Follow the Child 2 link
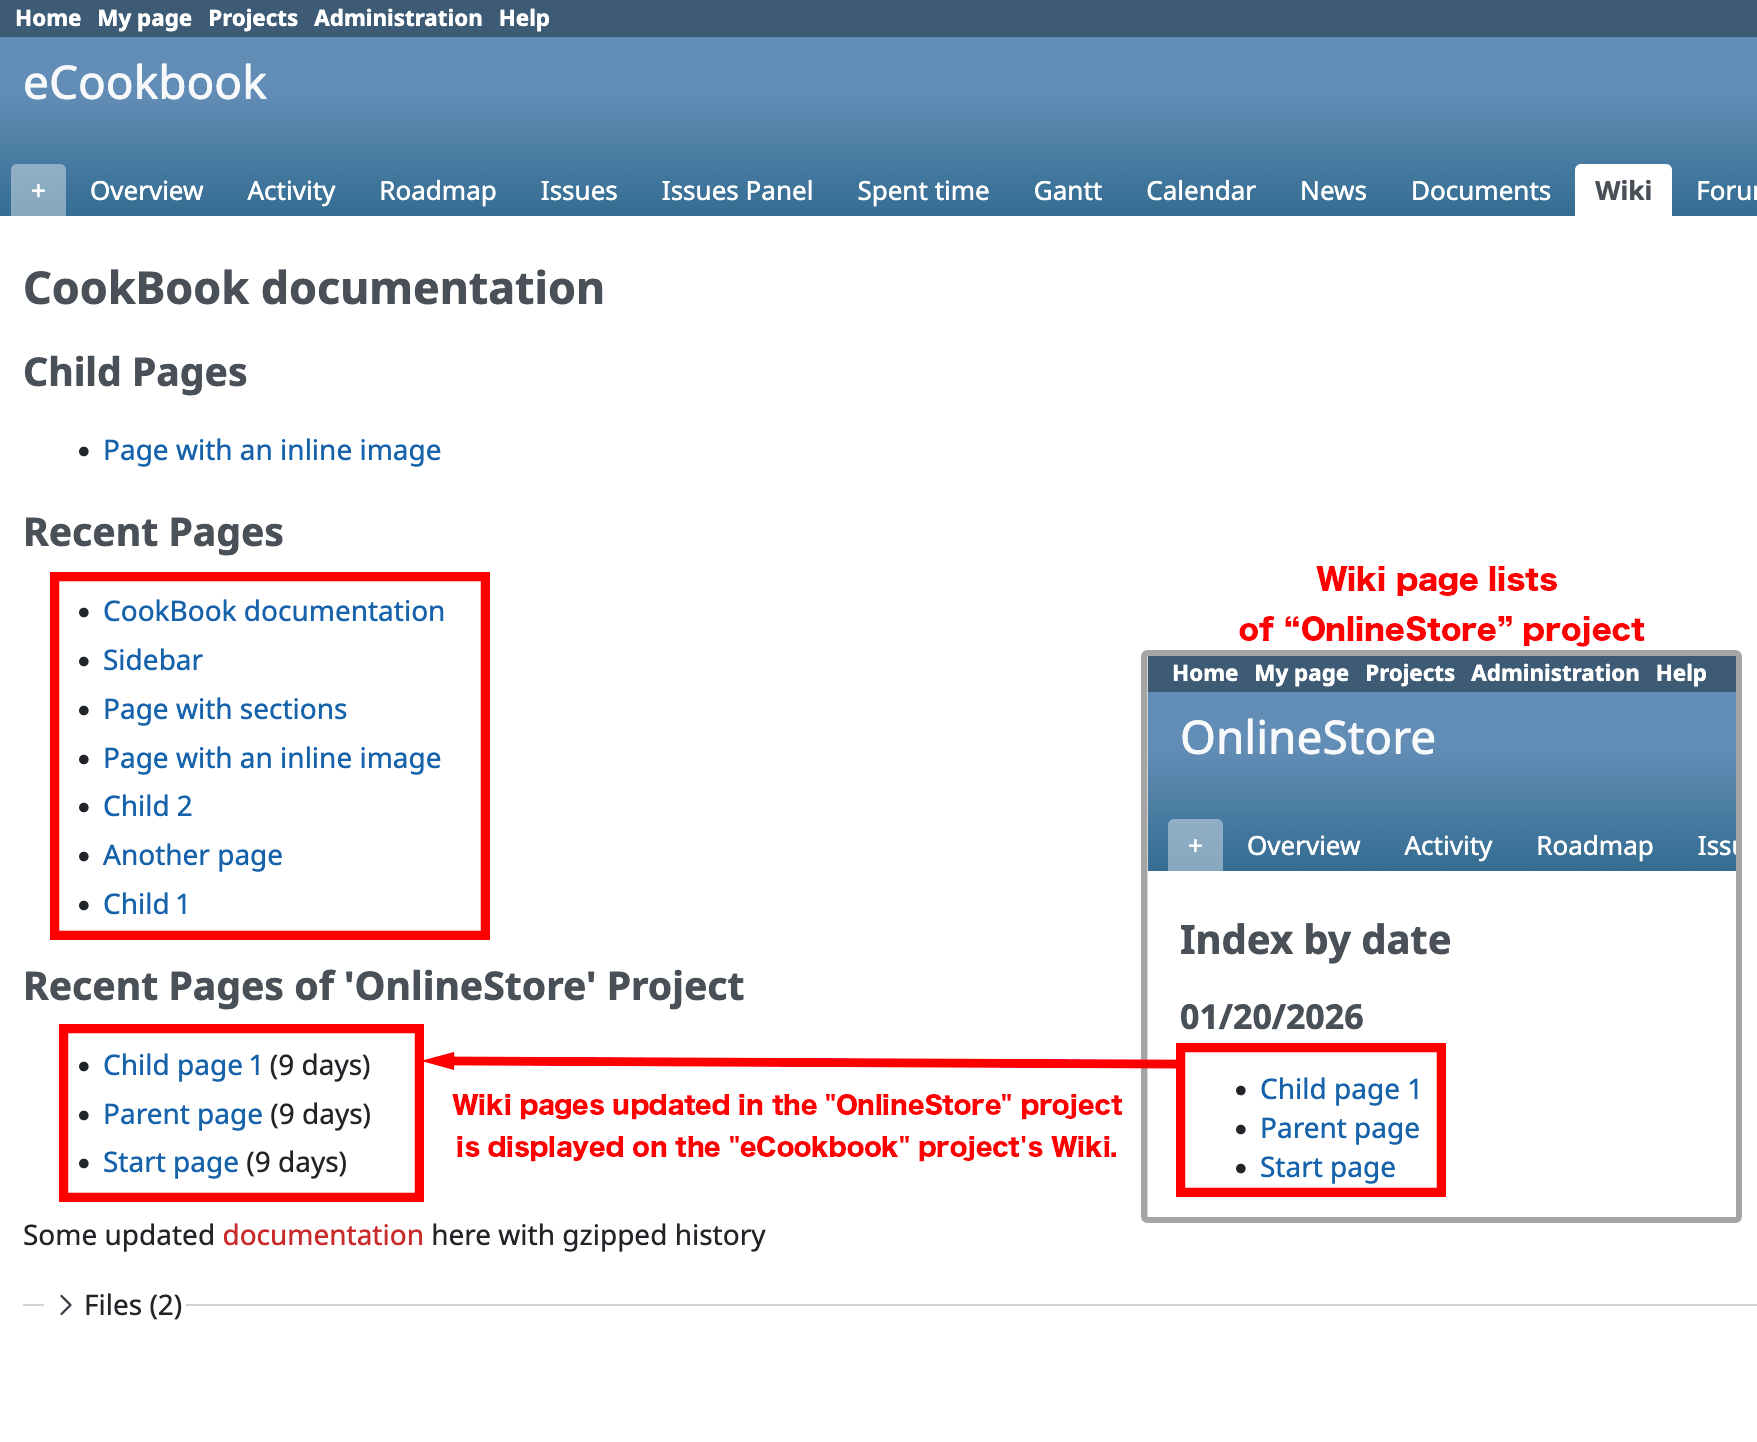Viewport: 1757px width, 1442px height. [x=147, y=806]
